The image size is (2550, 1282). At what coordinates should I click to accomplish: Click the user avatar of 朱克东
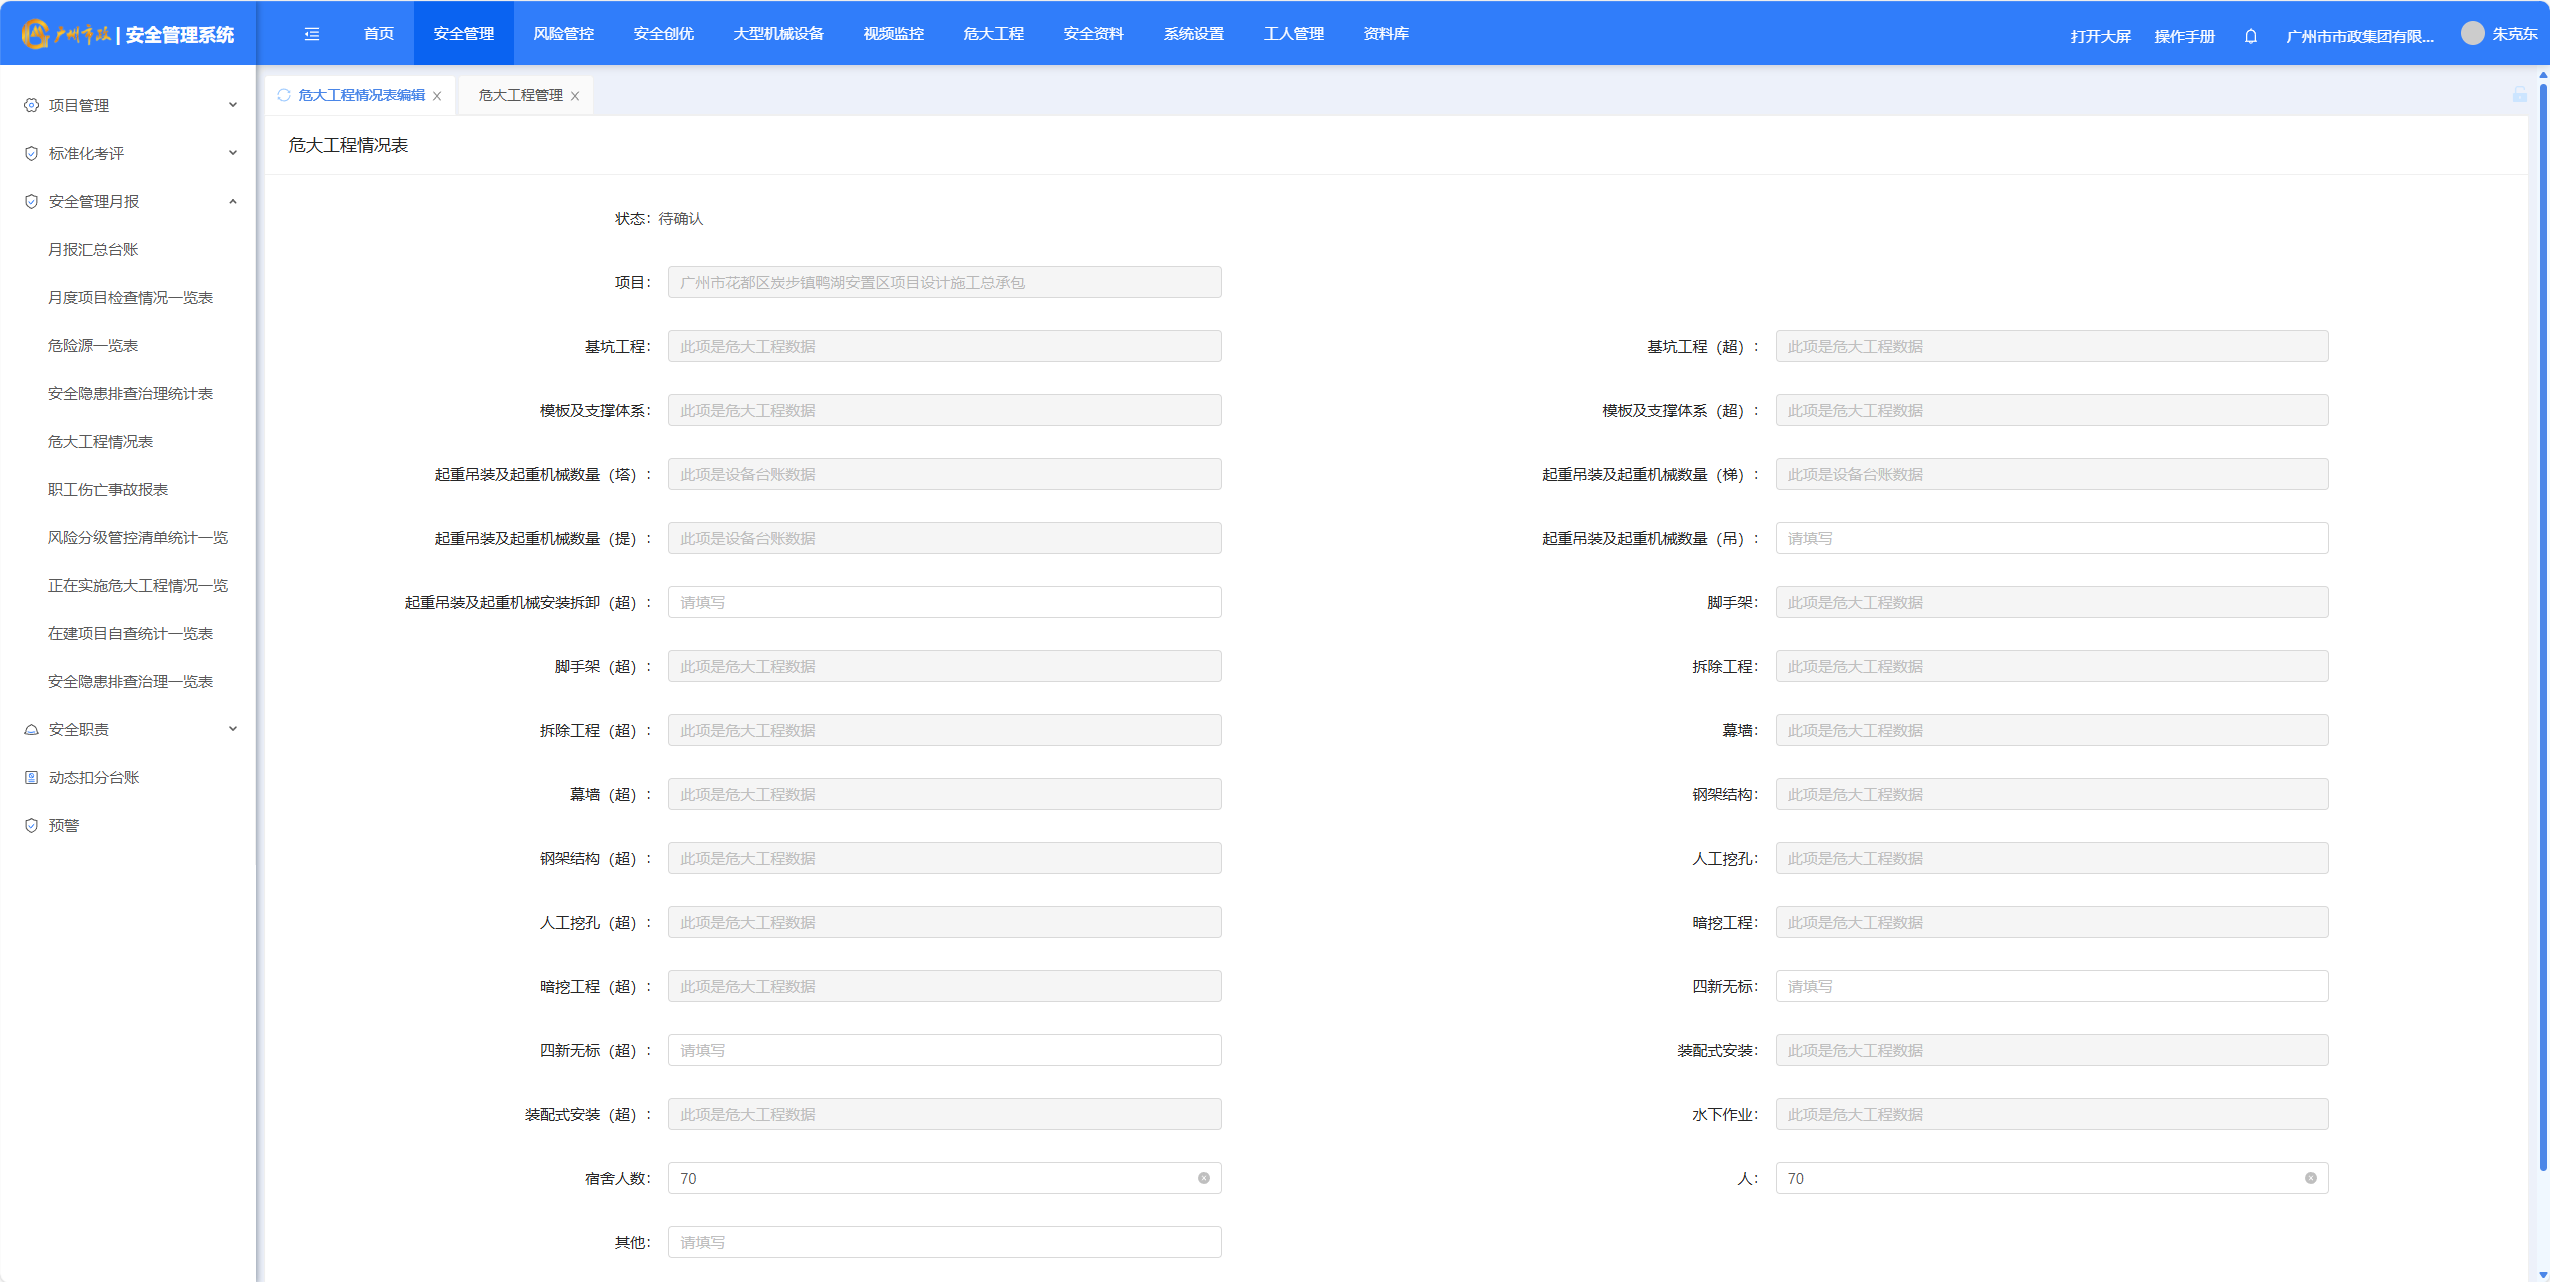[x=2472, y=33]
